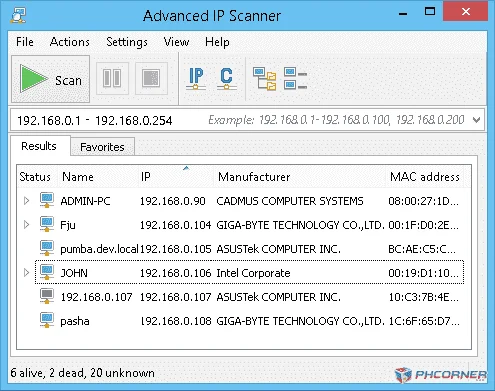The image size is (495, 391).
Task: Open the Help menu
Action: click(x=217, y=42)
